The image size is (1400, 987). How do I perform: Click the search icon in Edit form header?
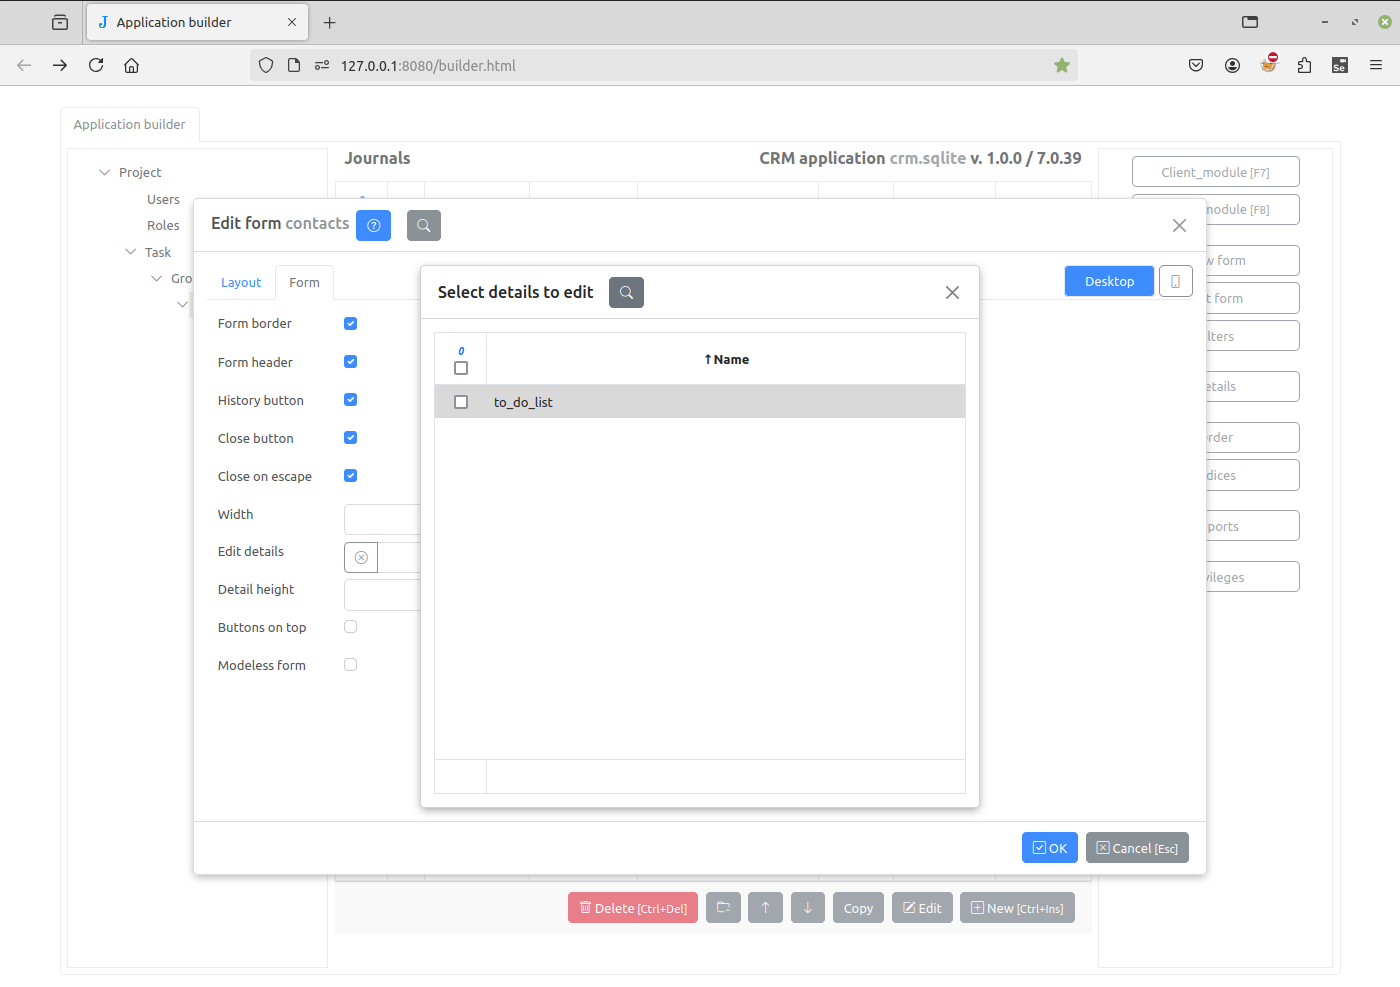424,225
